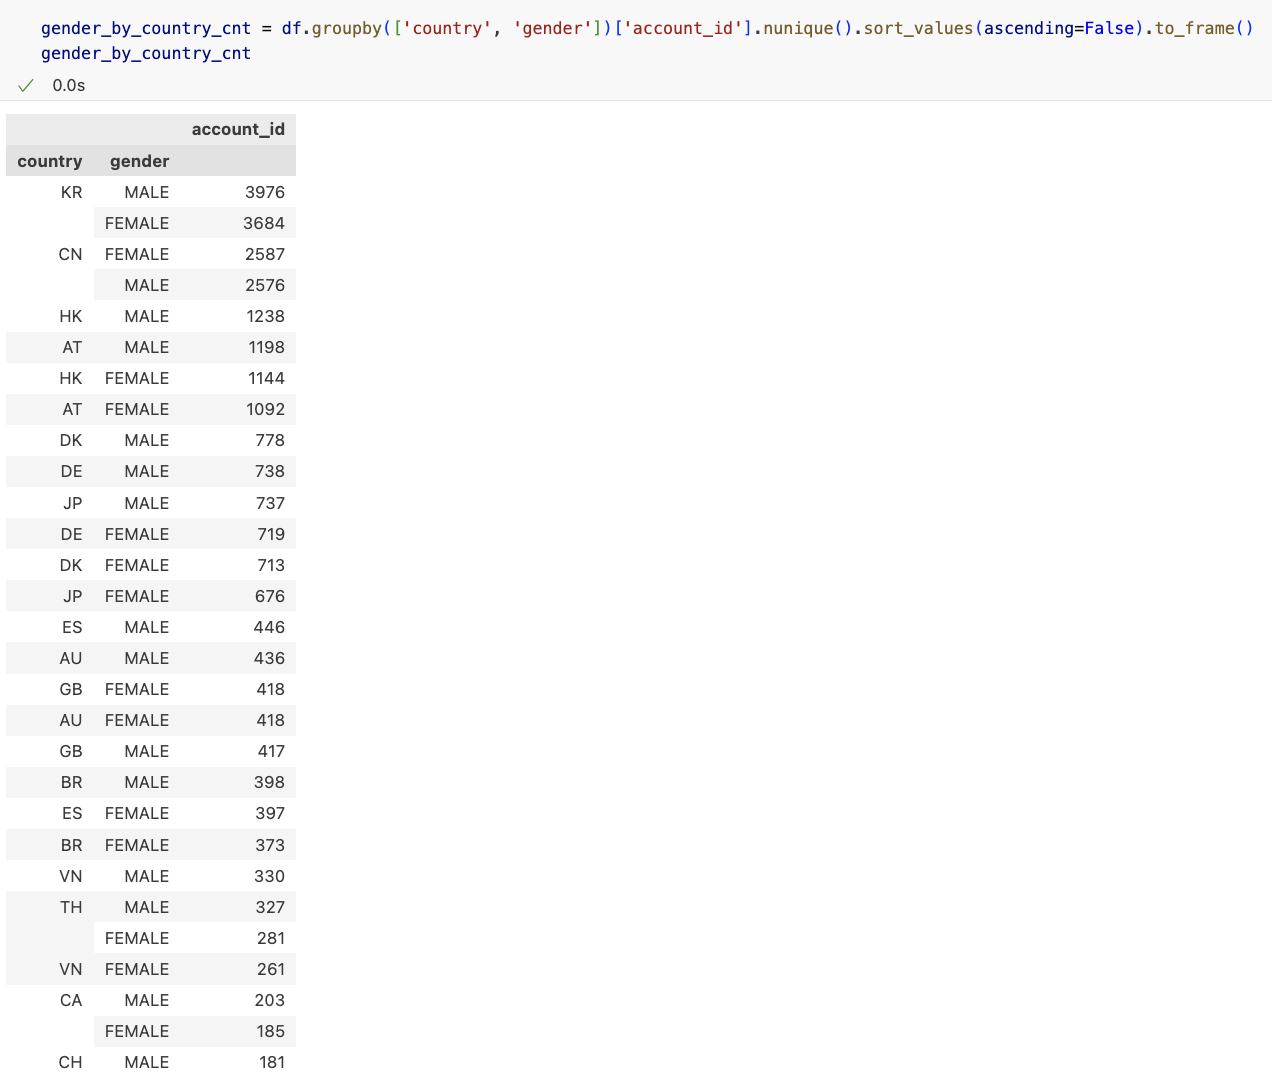Image resolution: width=1272 pixels, height=1078 pixels.
Task: Click the value 1144 in HK FEMALE row
Action: [x=267, y=378]
